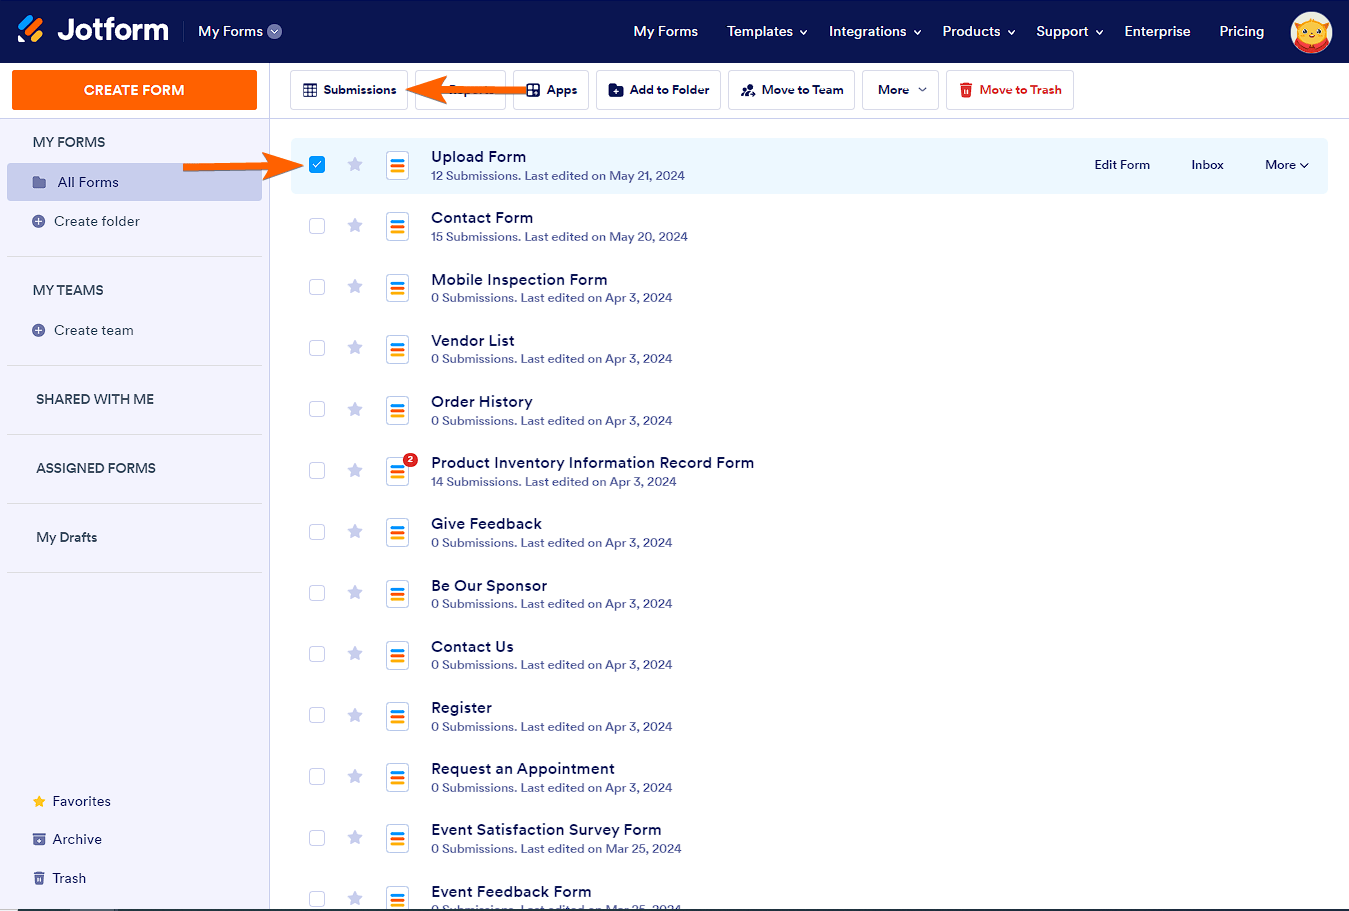Check the Vendor List checkbox
This screenshot has height=911, width=1349.
tap(317, 348)
